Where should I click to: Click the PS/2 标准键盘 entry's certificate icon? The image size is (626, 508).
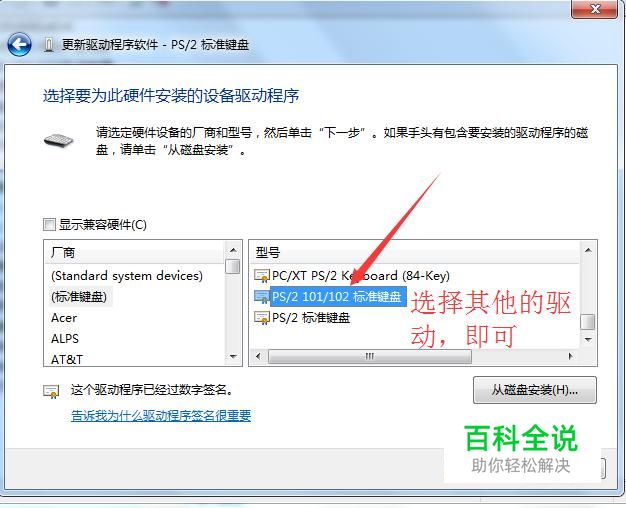click(262, 318)
